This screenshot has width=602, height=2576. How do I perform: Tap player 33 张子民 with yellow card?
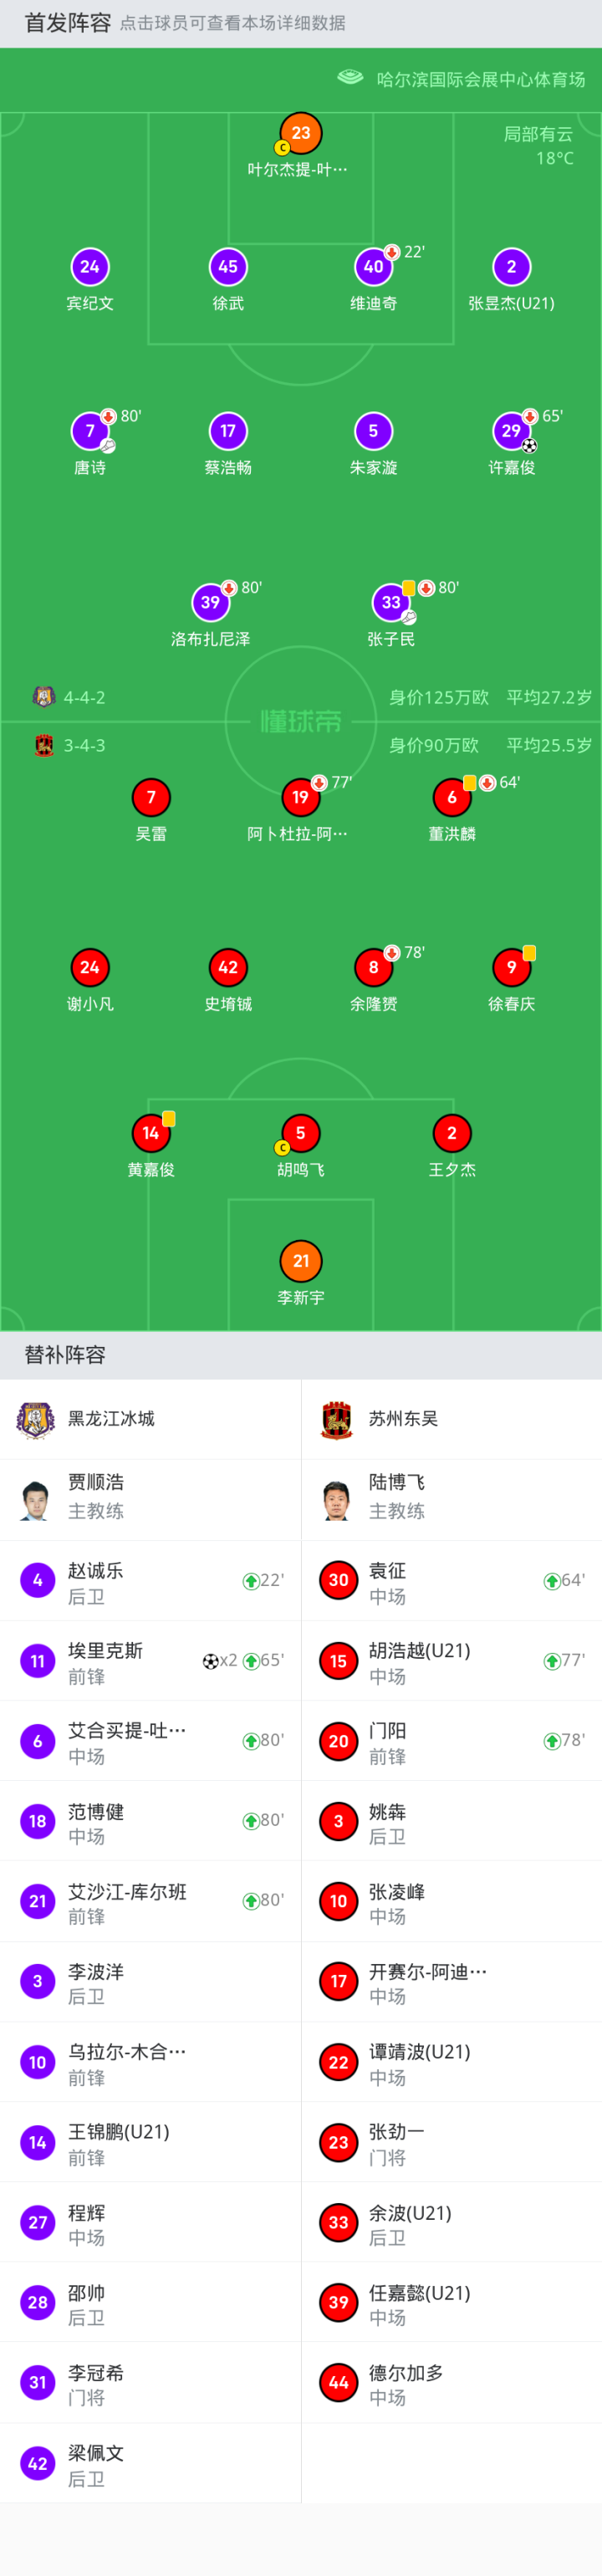(391, 602)
